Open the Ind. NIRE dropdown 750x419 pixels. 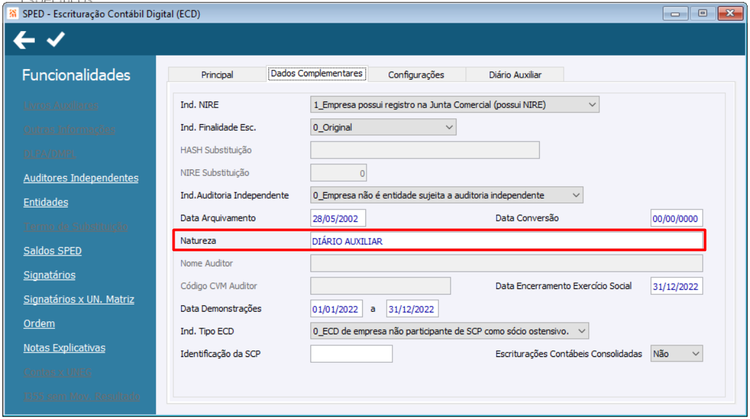click(454, 105)
